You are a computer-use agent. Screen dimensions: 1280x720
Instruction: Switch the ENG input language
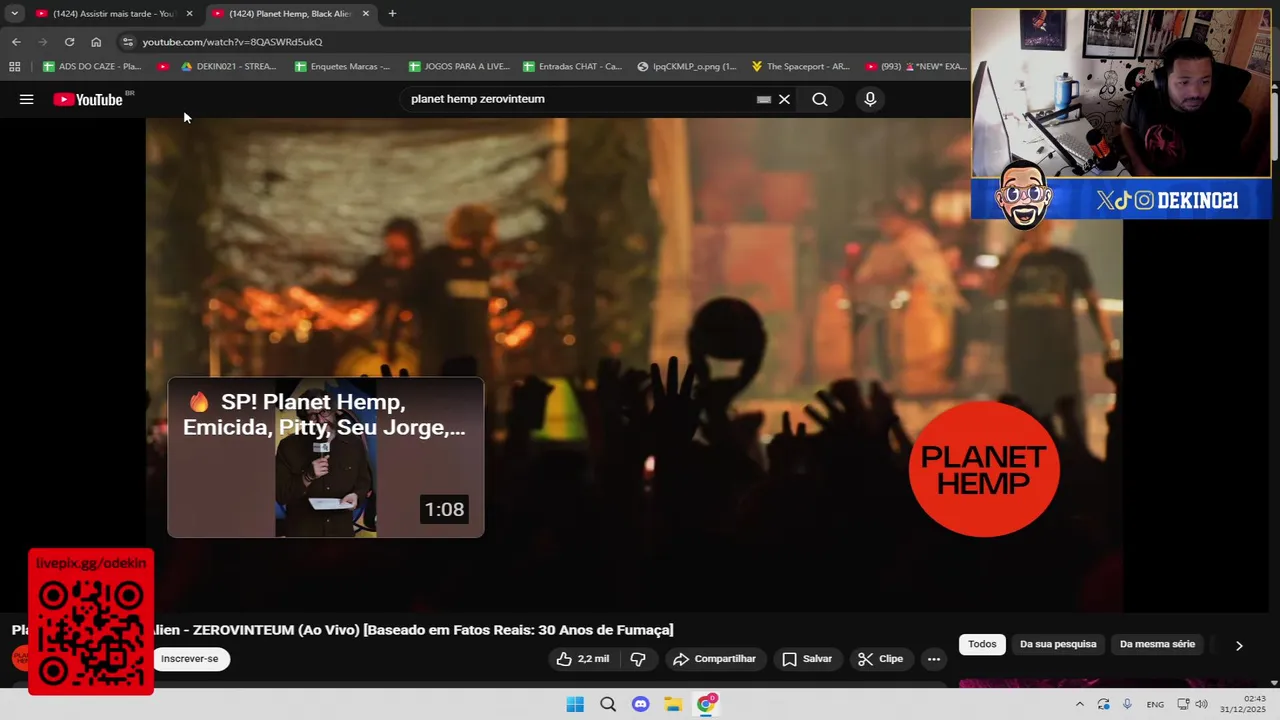click(x=1155, y=704)
